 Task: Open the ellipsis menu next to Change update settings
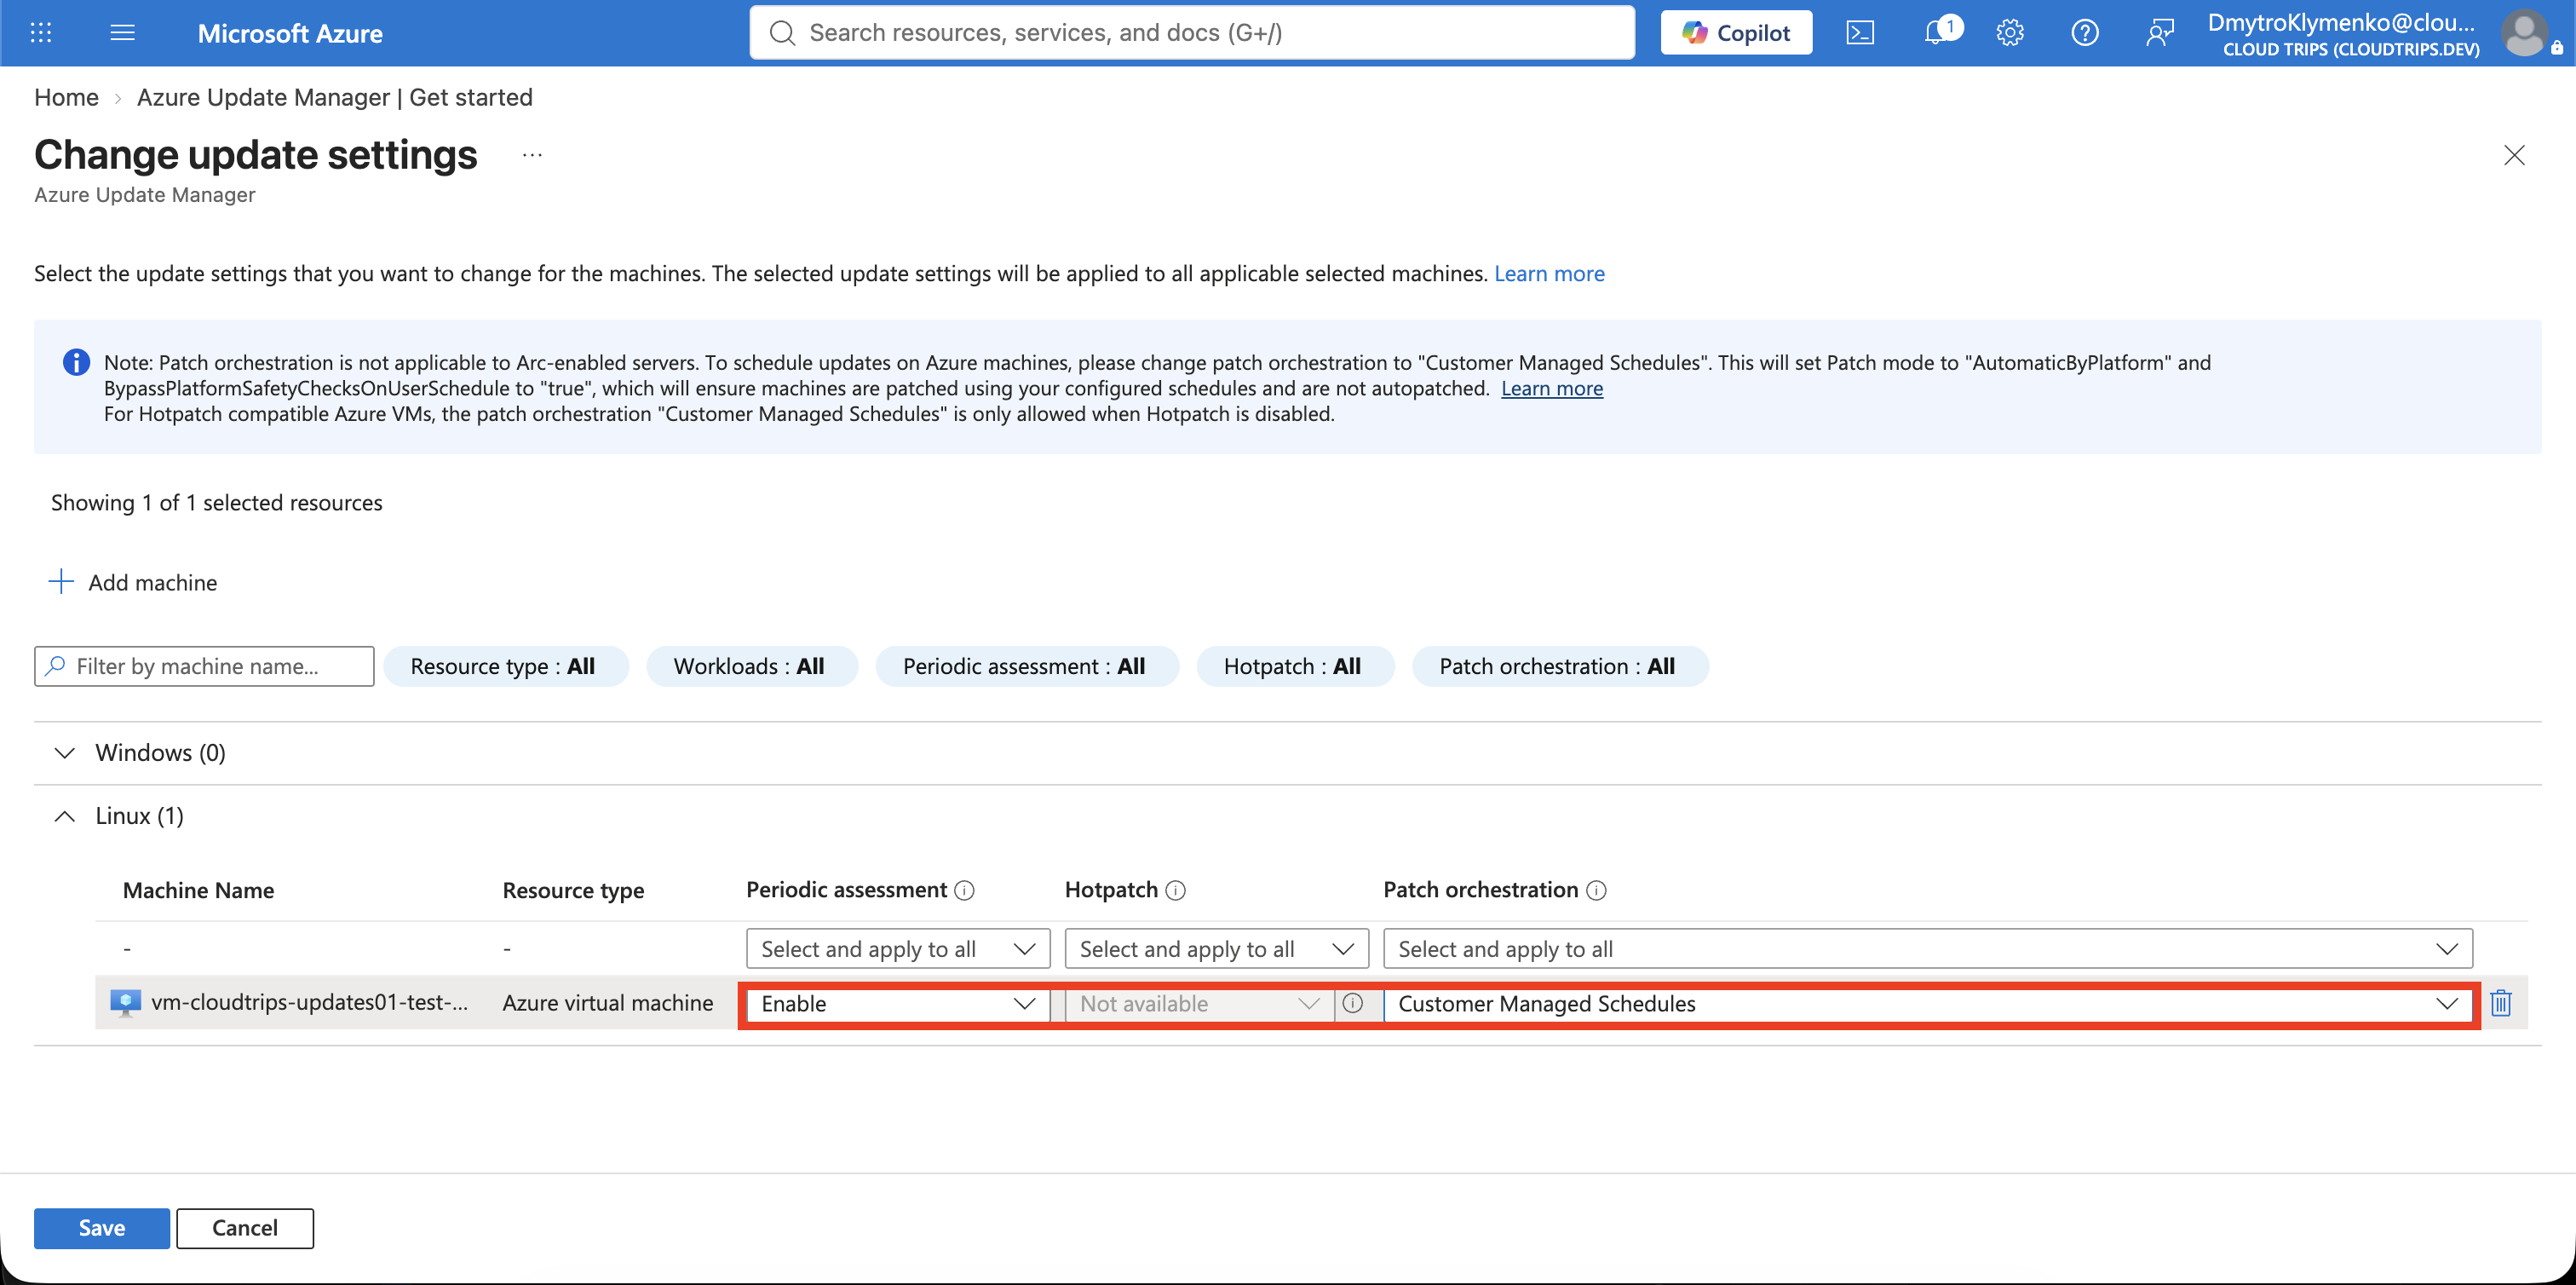[x=532, y=155]
